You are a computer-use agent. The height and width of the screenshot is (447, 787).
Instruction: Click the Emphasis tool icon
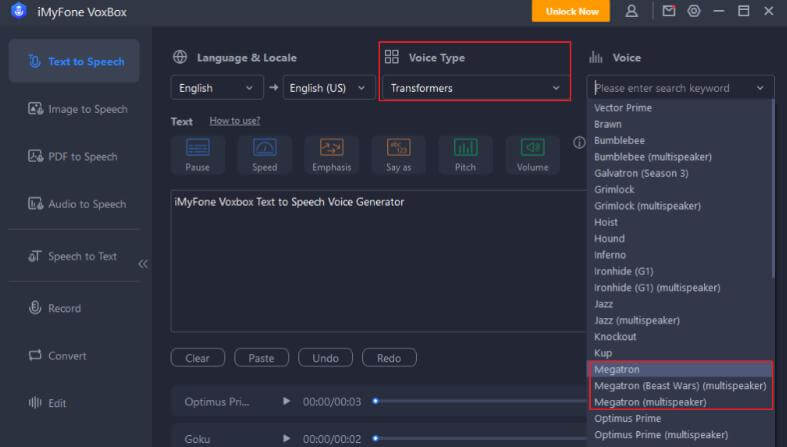(332, 155)
